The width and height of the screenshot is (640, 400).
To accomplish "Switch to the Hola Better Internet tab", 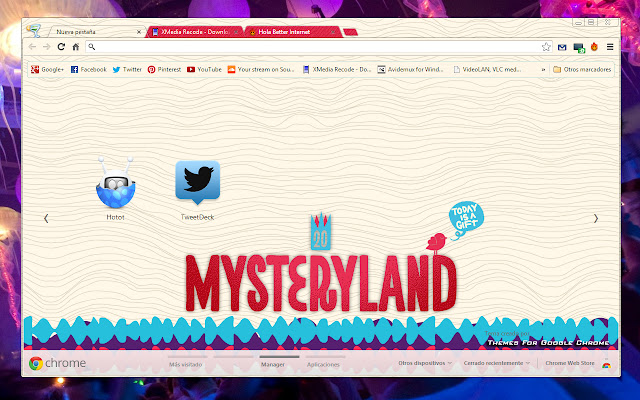I will (x=291, y=32).
